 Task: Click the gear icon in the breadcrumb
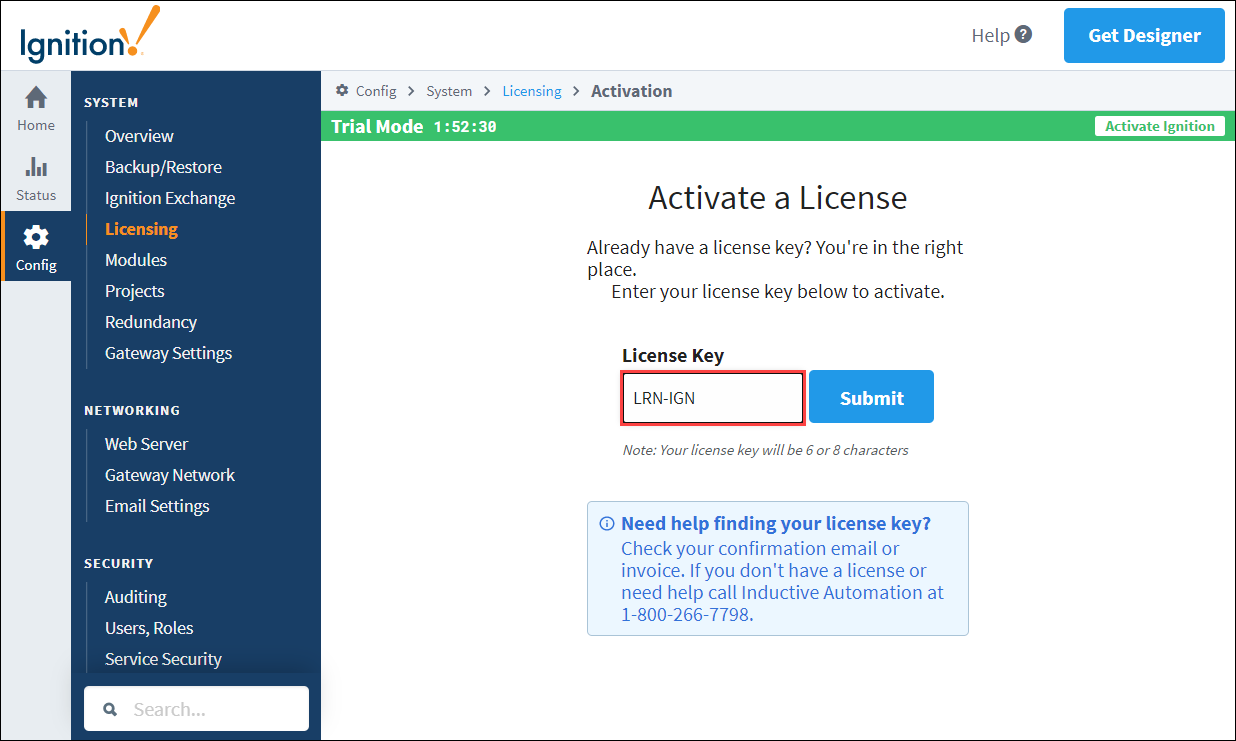pos(342,91)
